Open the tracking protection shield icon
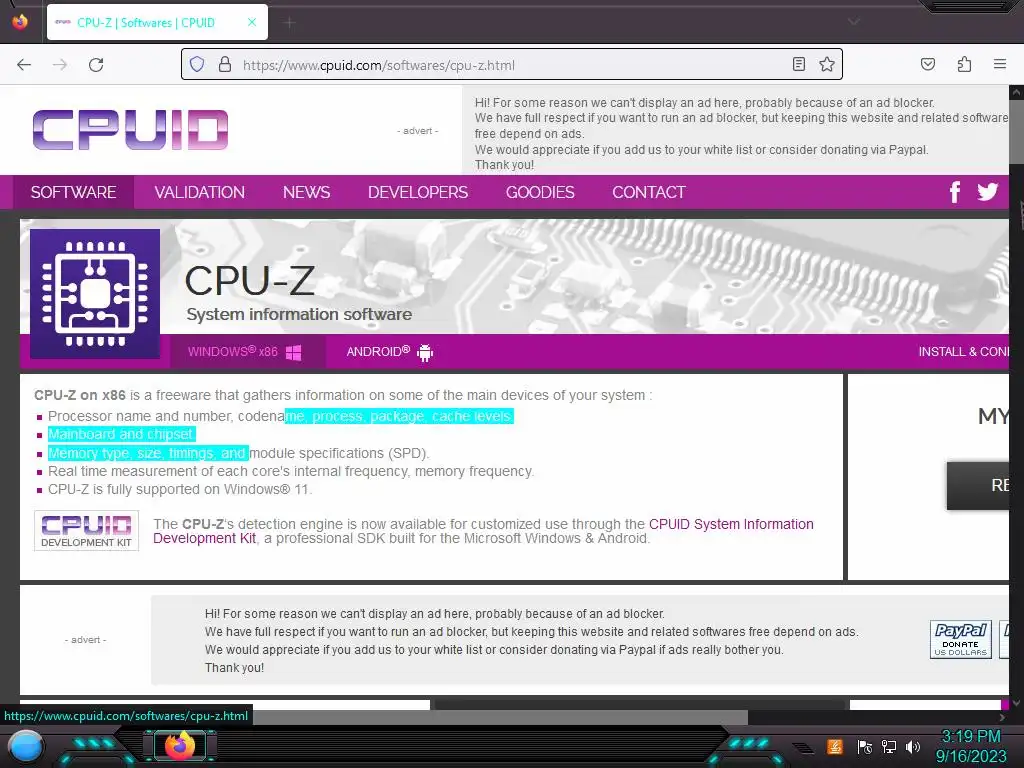 click(x=197, y=64)
